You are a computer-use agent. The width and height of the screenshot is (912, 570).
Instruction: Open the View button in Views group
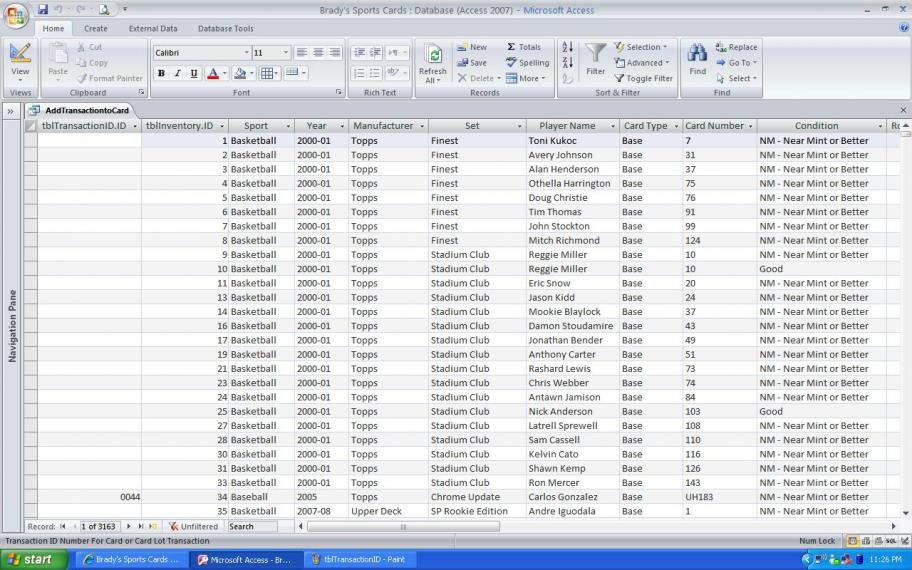click(20, 62)
